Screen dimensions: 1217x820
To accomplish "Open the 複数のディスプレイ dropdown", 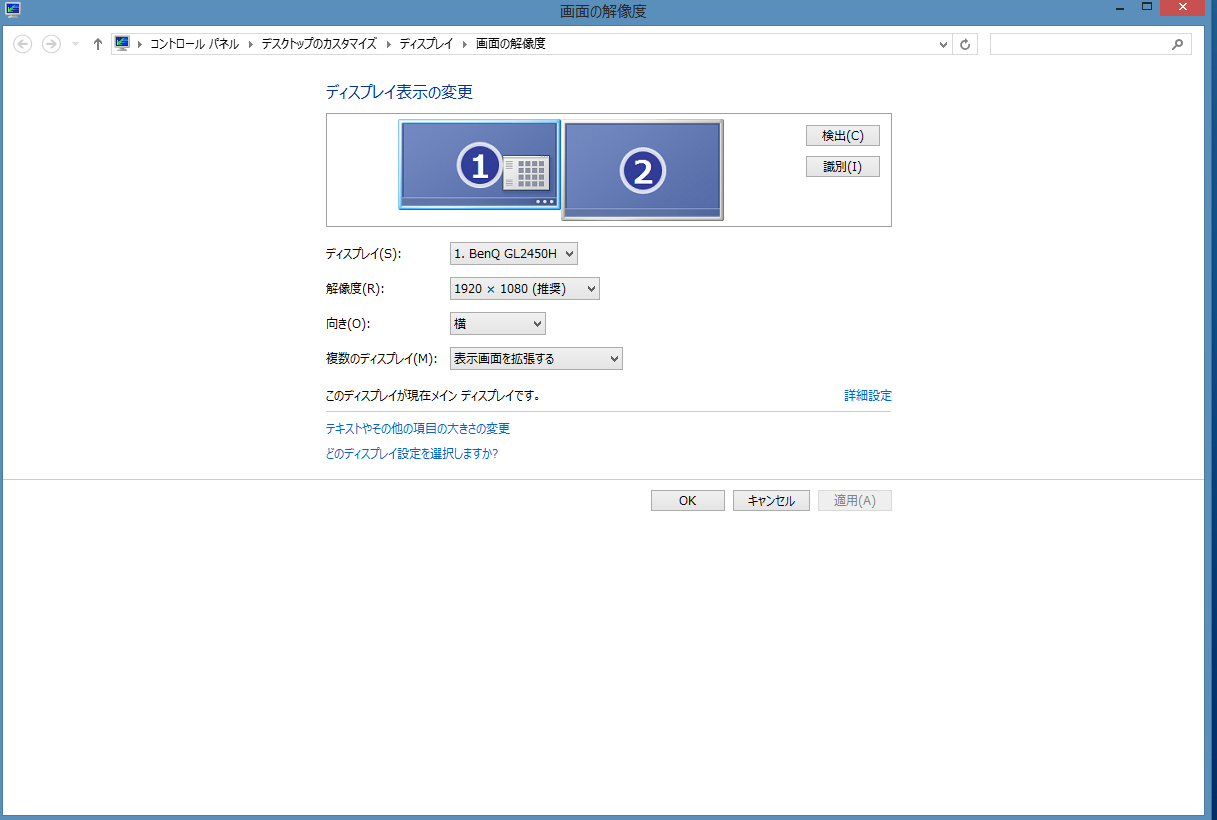I will (536, 359).
